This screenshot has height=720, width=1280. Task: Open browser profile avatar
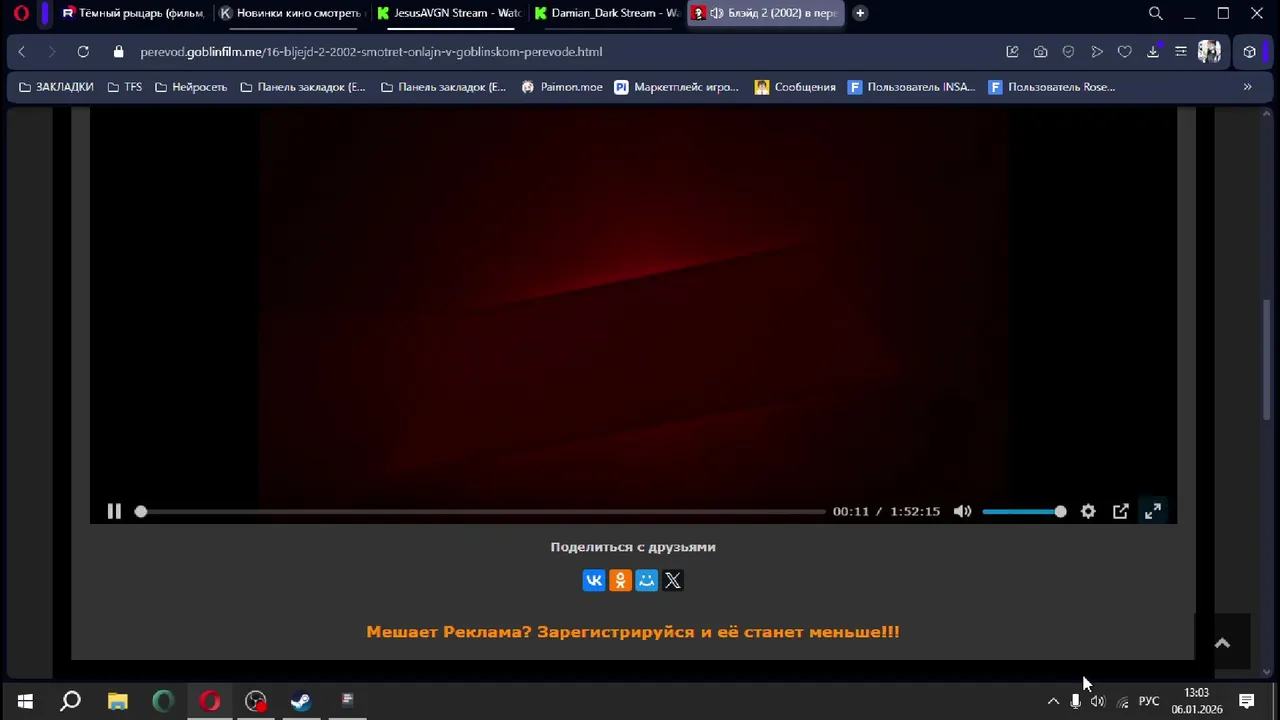1209,52
